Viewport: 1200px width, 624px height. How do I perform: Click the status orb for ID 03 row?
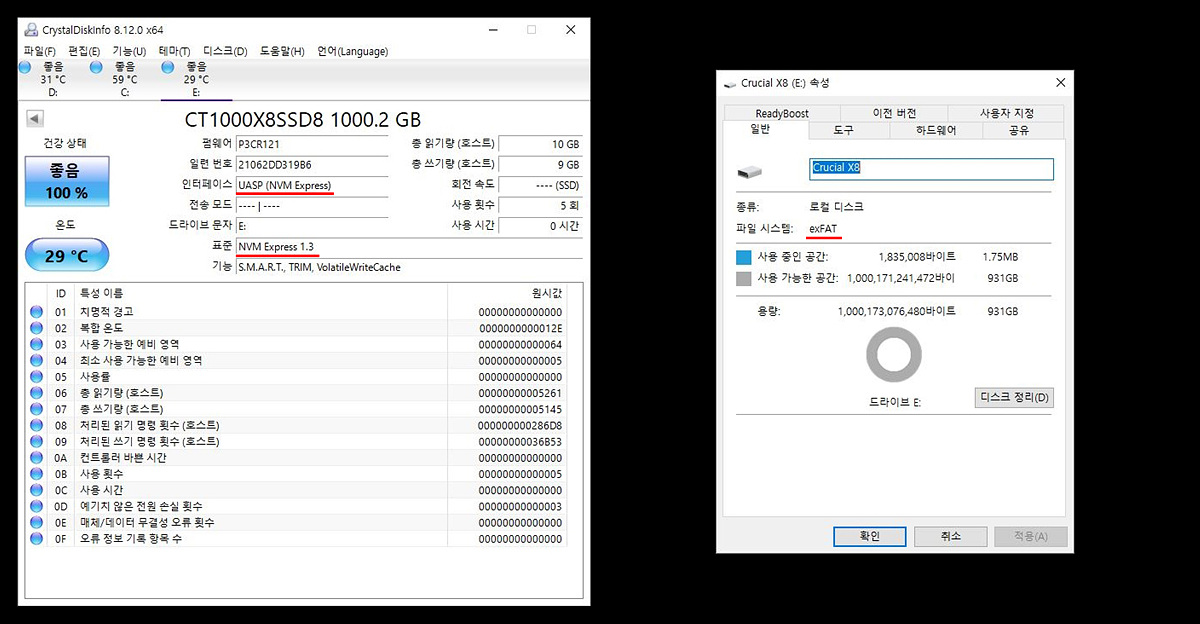click(36, 344)
